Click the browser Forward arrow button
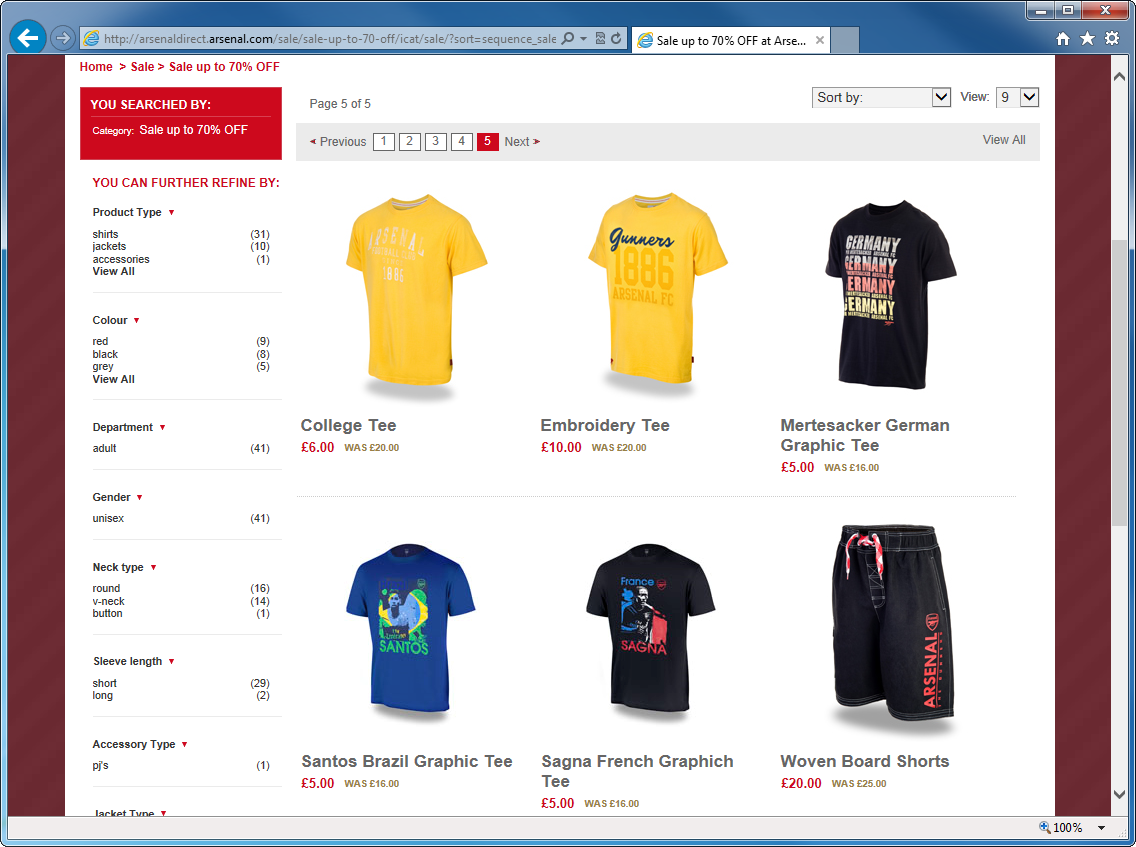The image size is (1136, 847). click(63, 38)
